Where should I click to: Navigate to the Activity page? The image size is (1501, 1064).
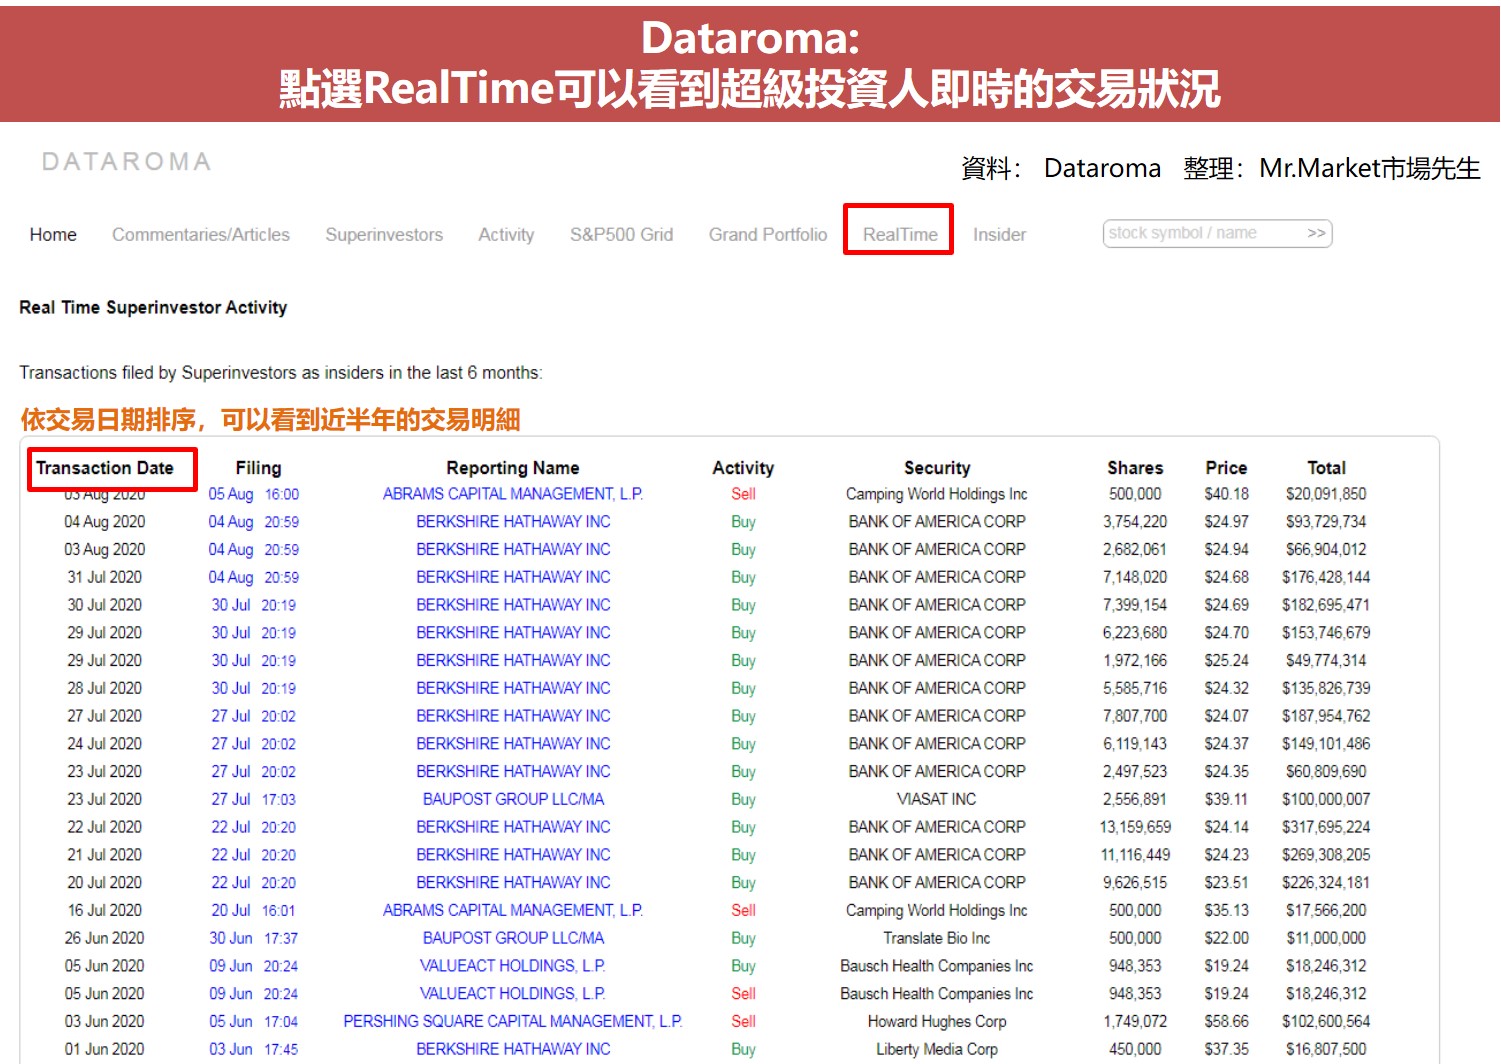pos(506,234)
